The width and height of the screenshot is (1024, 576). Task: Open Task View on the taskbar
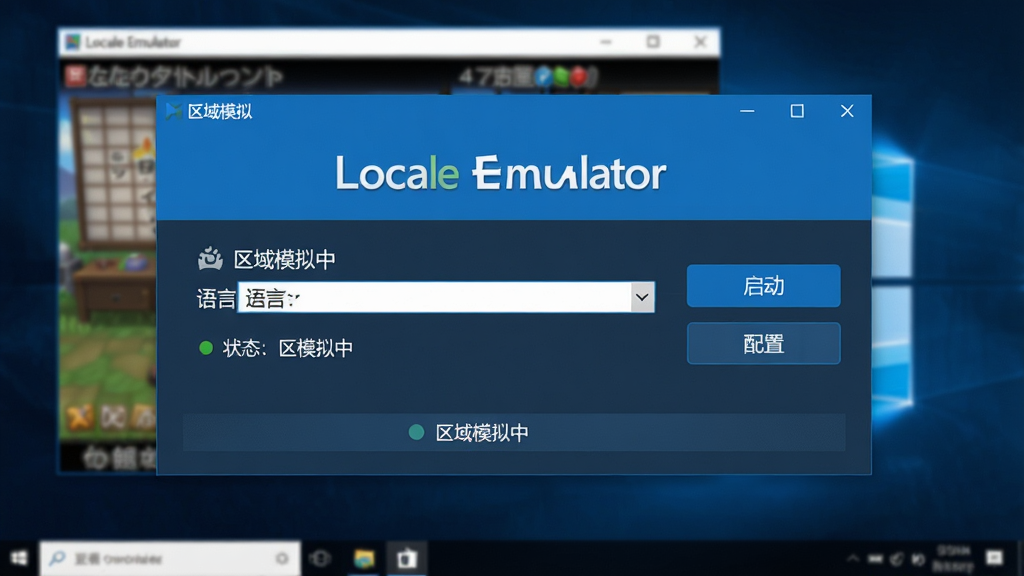tap(320, 558)
